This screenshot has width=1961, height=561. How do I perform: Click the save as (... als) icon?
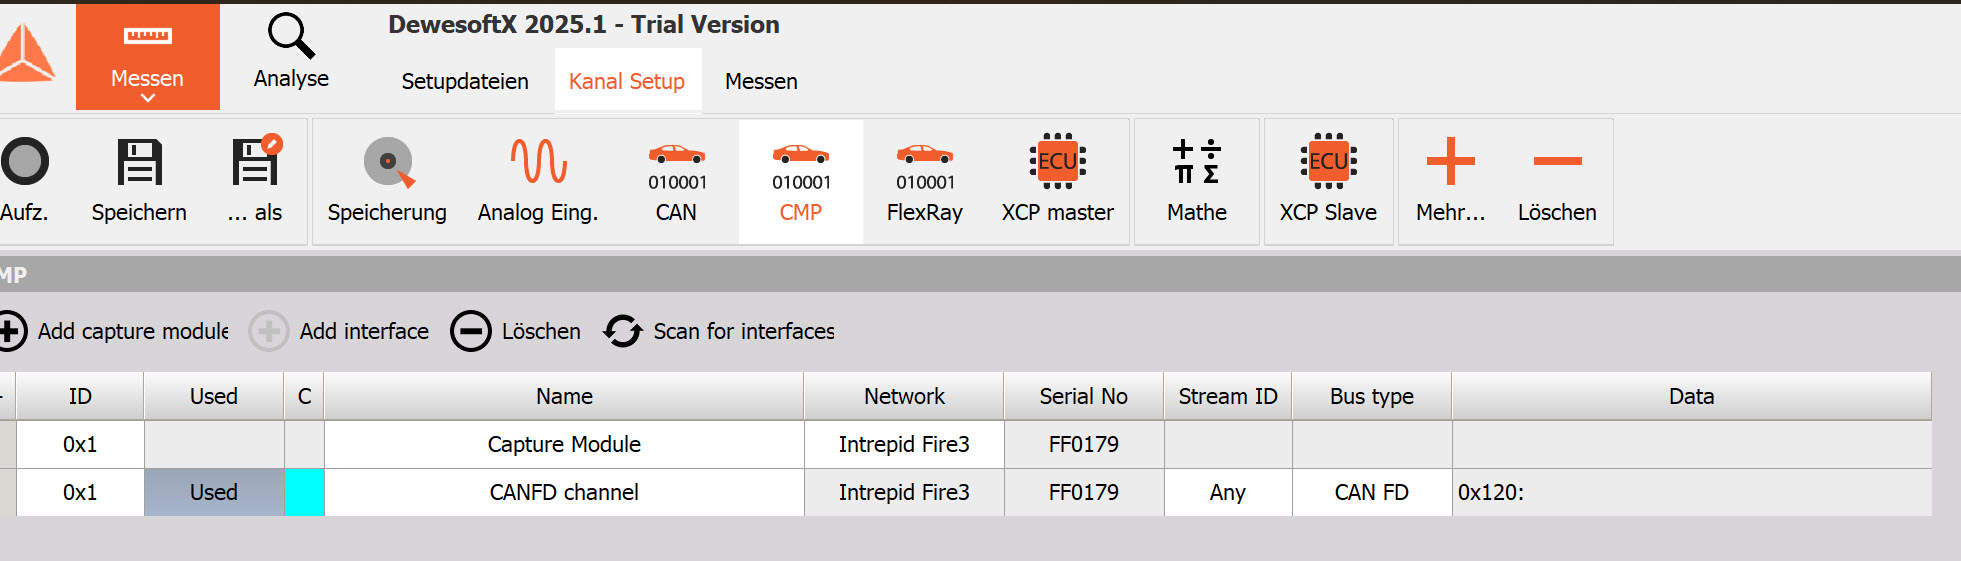tap(256, 162)
